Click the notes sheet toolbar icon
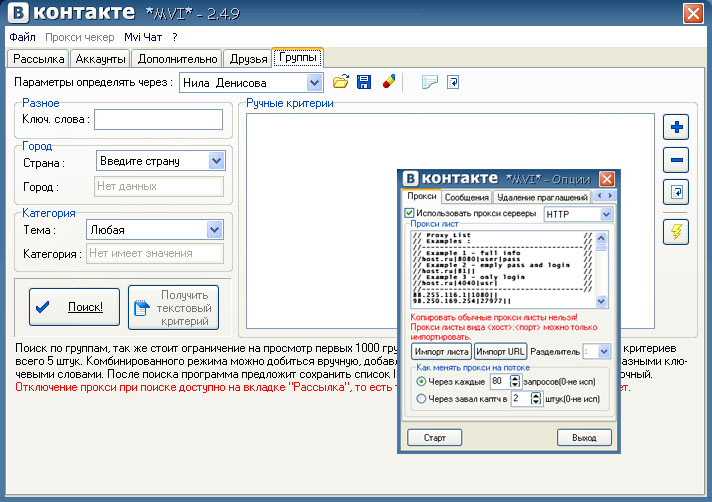This screenshot has height=502, width=712. tap(429, 82)
